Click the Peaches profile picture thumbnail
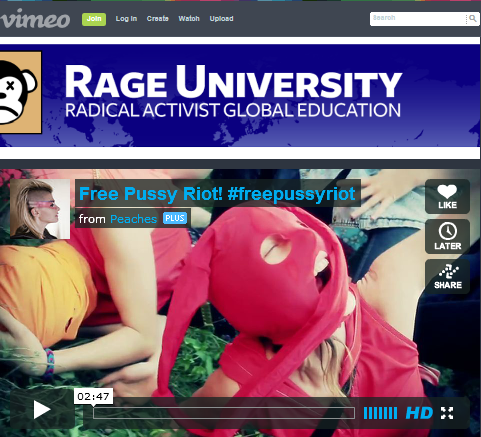Image resolution: width=481 pixels, height=437 pixels. (40, 209)
